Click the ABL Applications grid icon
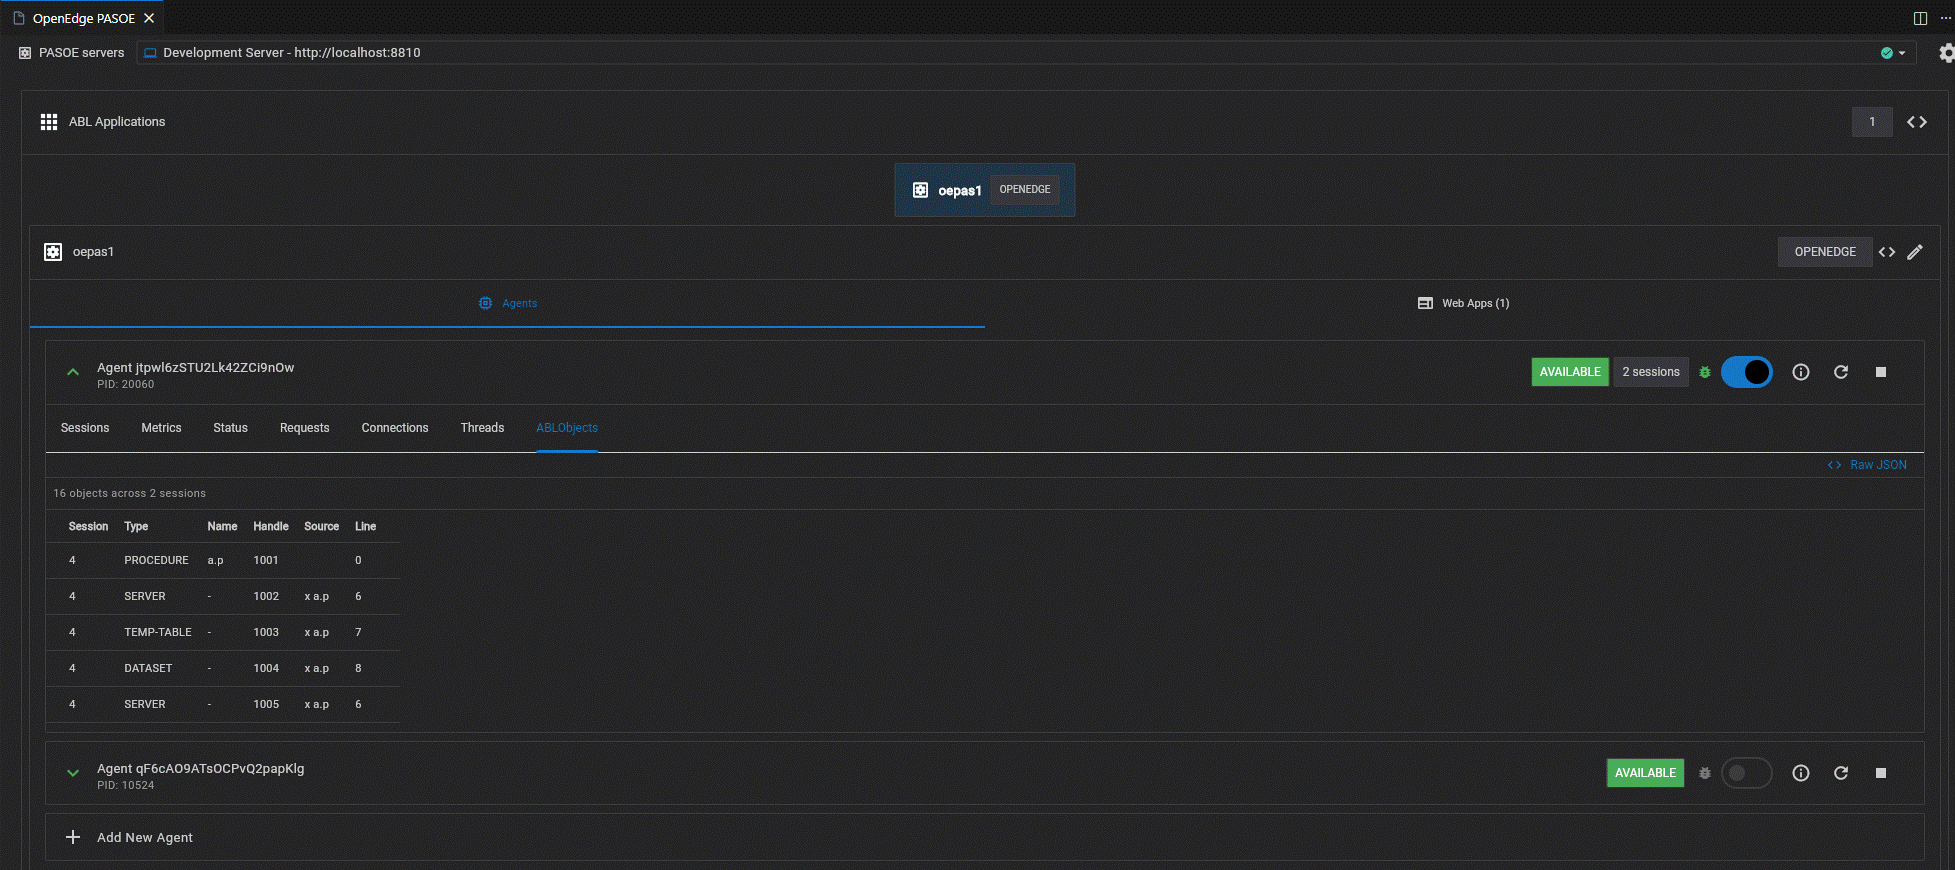1955x870 pixels. 48,122
